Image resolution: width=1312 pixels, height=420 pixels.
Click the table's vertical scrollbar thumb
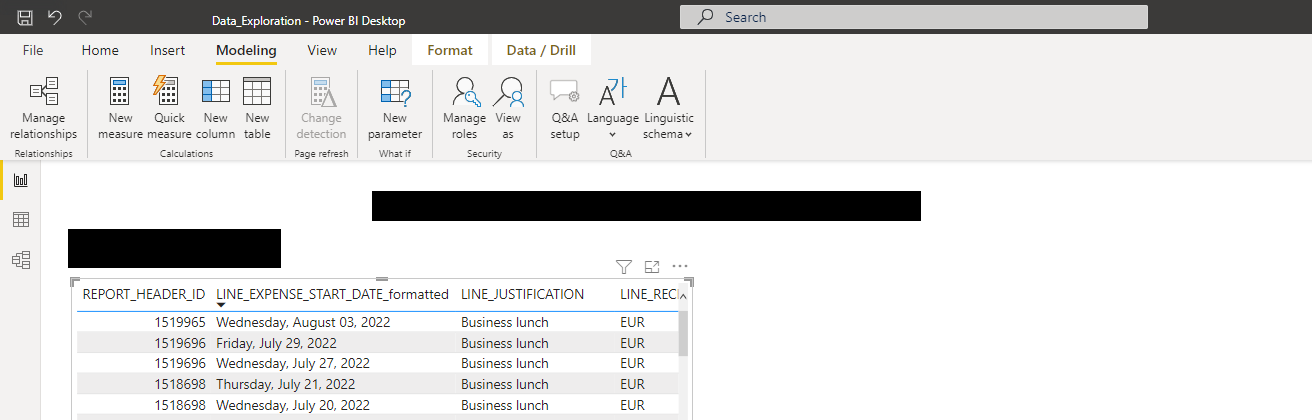[x=684, y=333]
